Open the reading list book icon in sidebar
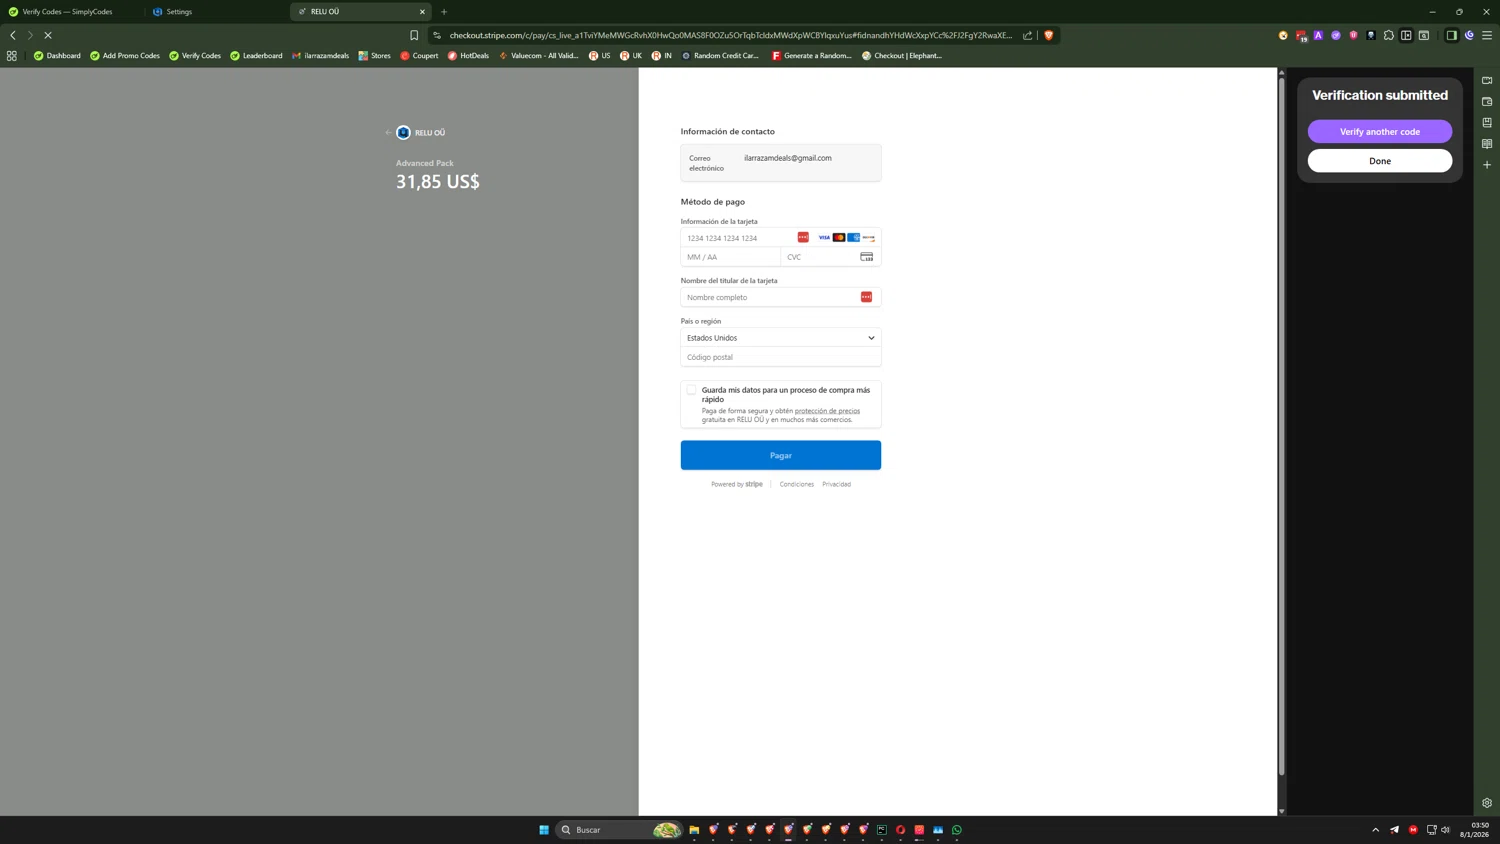 coord(1487,144)
